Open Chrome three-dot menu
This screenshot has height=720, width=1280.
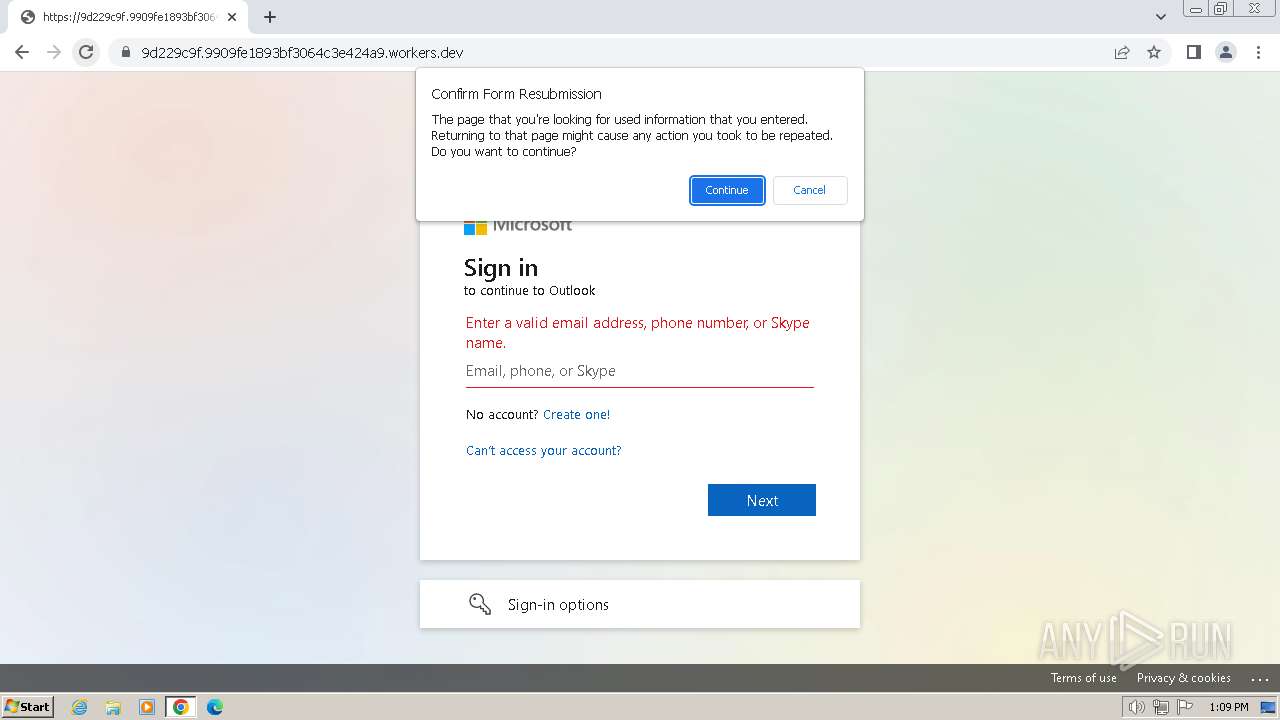pos(1258,52)
